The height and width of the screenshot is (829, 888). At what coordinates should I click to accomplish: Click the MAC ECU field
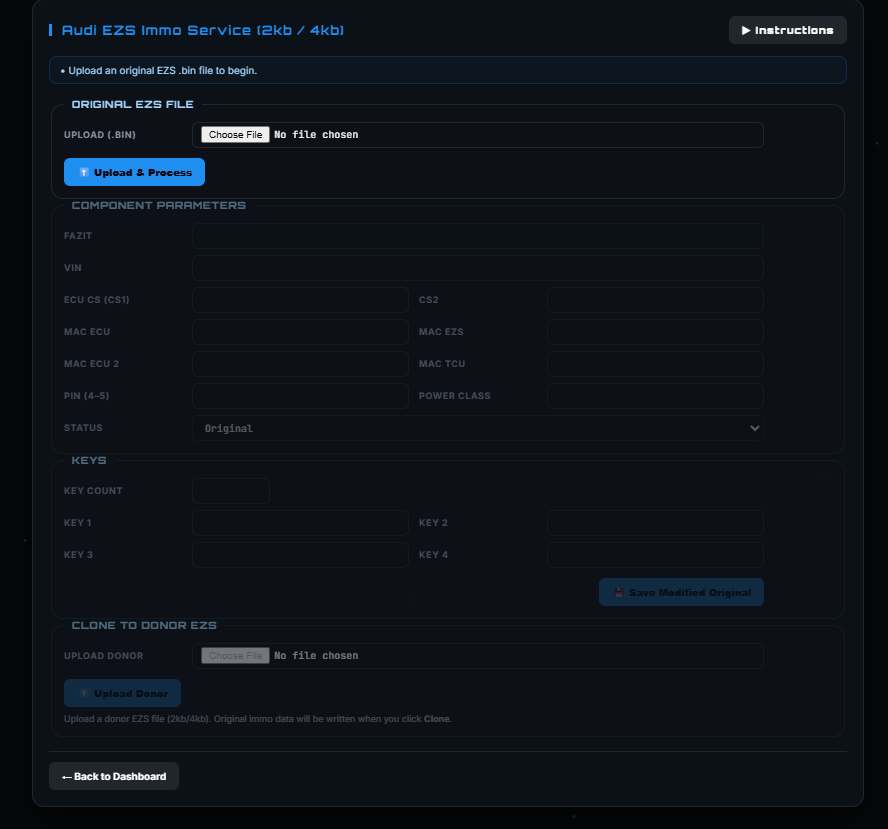point(300,332)
